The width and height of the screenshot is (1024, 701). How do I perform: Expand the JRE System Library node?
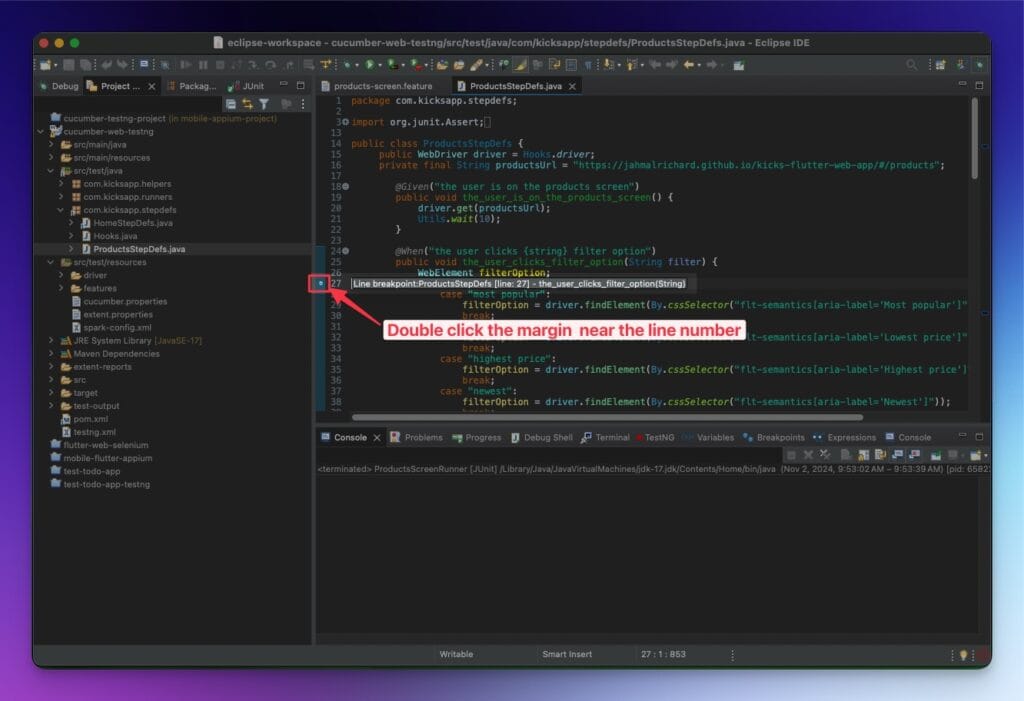coord(51,340)
